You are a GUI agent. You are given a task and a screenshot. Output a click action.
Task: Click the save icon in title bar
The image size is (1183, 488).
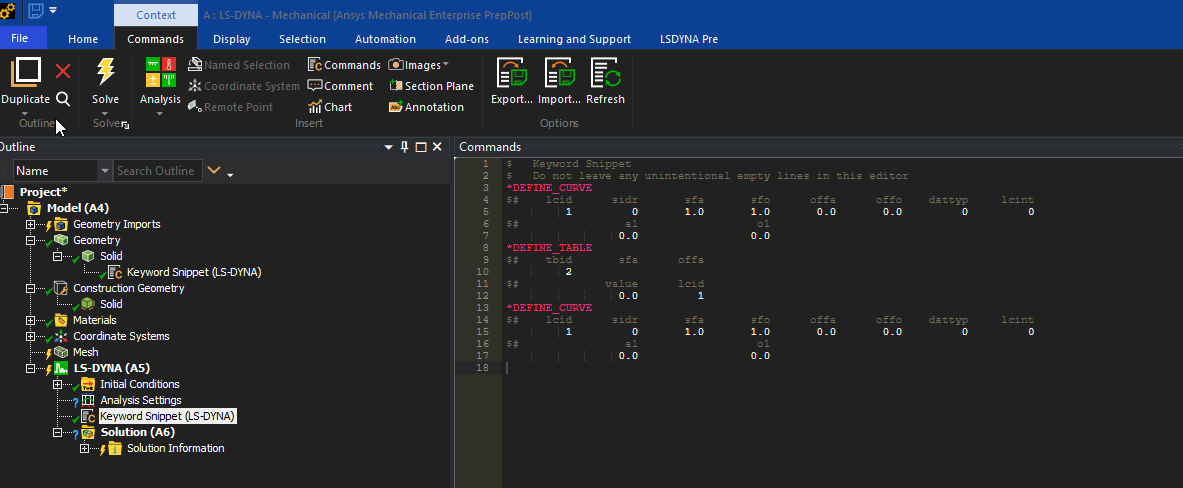pyautogui.click(x=35, y=11)
